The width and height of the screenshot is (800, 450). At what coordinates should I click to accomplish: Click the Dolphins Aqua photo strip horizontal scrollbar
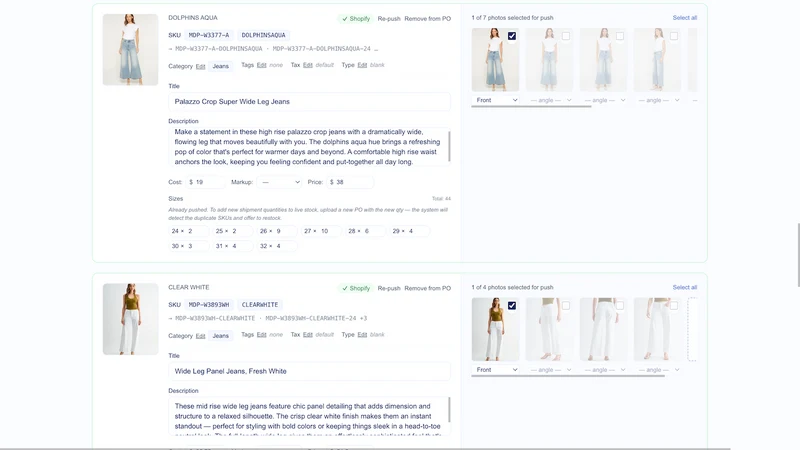[x=531, y=106]
